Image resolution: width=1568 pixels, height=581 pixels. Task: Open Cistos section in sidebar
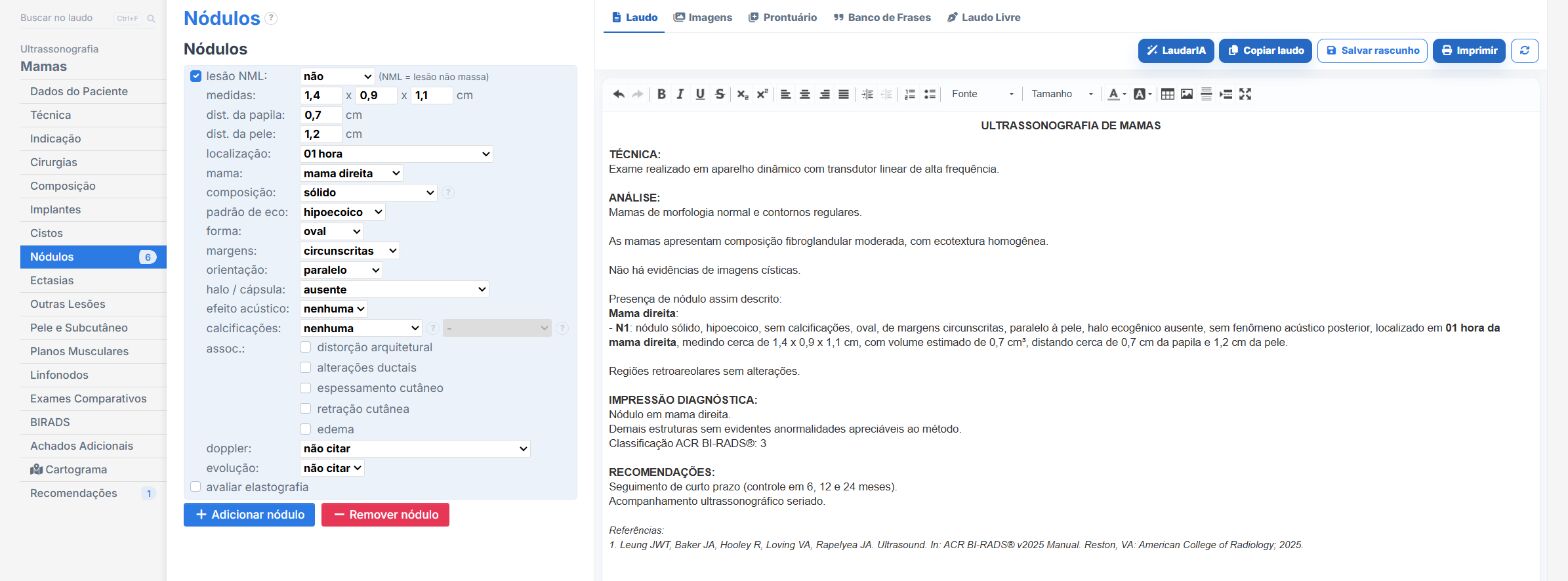click(x=93, y=233)
